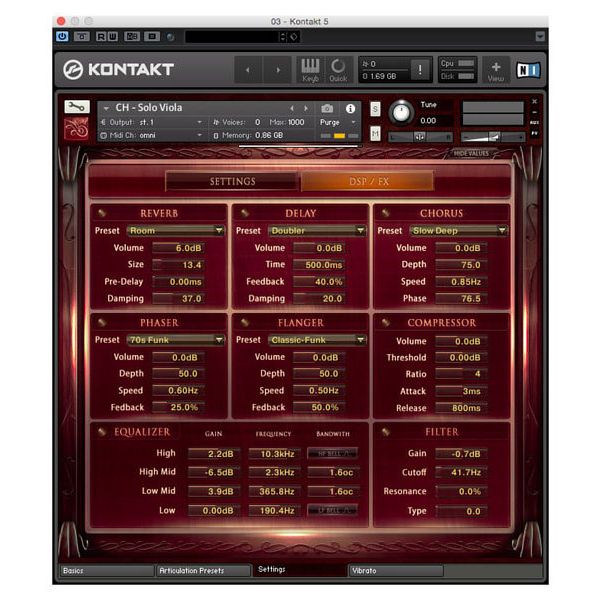Click the red ornamental instrument artwork icon
Screen dimensions: 600x600
[x=76, y=129]
